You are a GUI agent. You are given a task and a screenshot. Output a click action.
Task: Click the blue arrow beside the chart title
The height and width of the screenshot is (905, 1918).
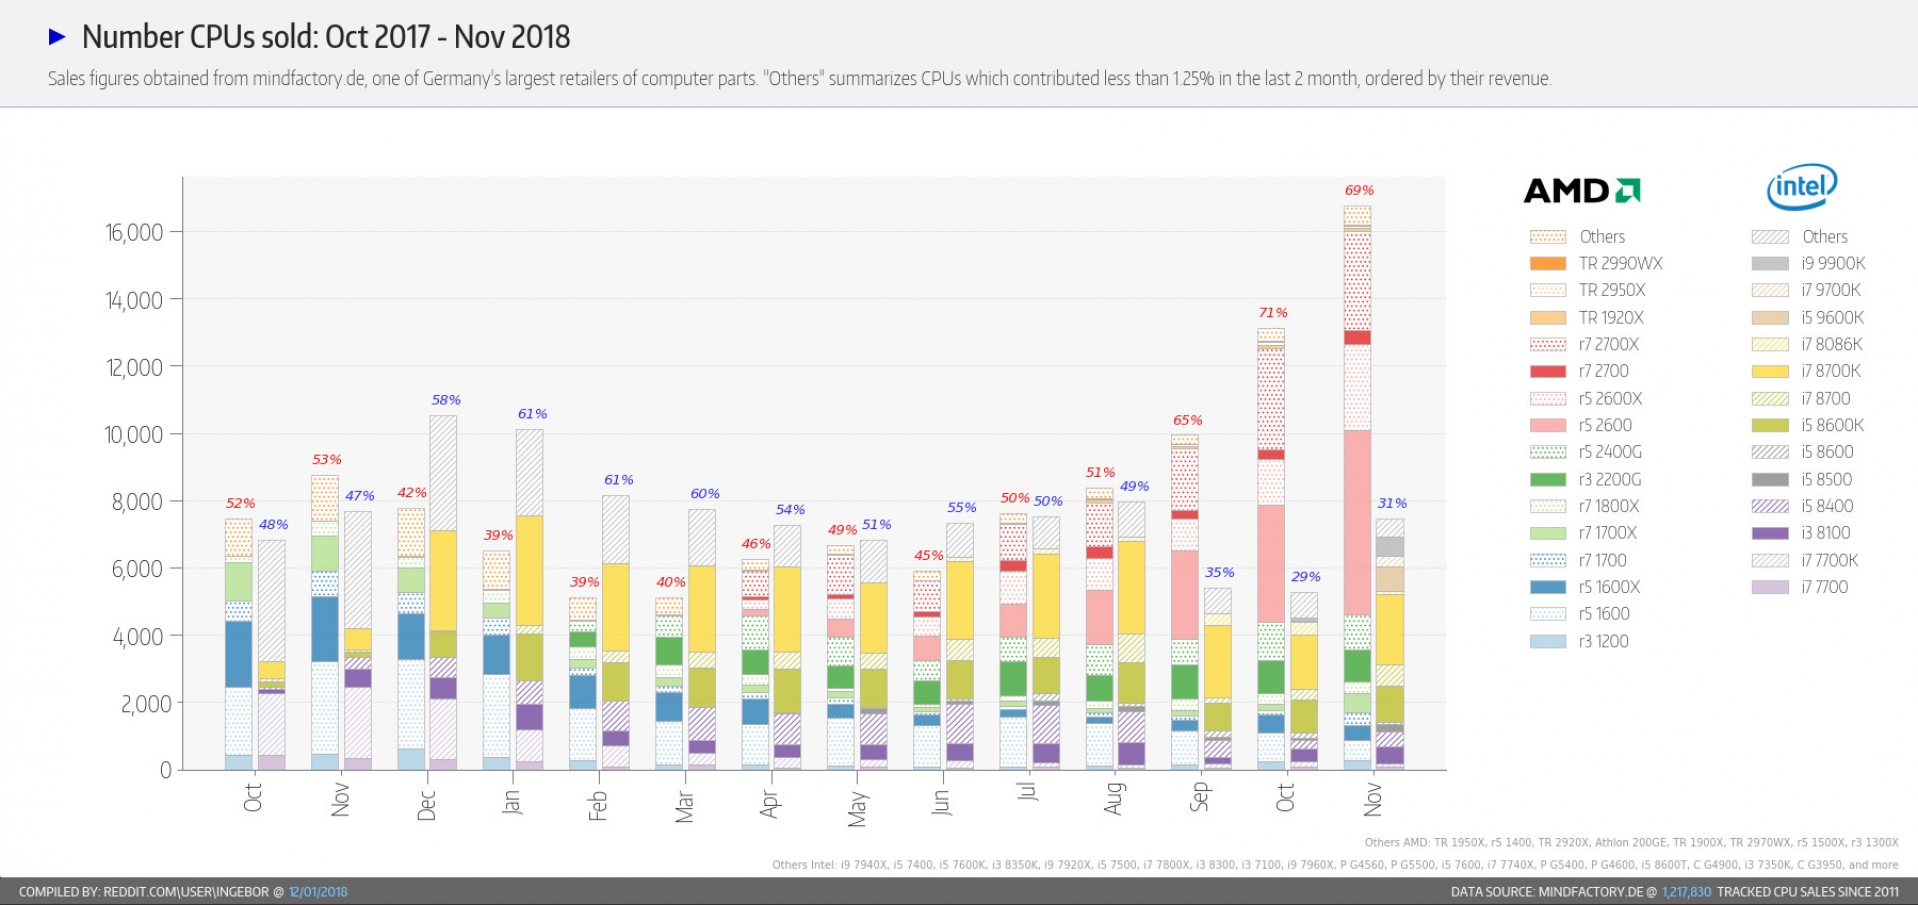coord(57,37)
